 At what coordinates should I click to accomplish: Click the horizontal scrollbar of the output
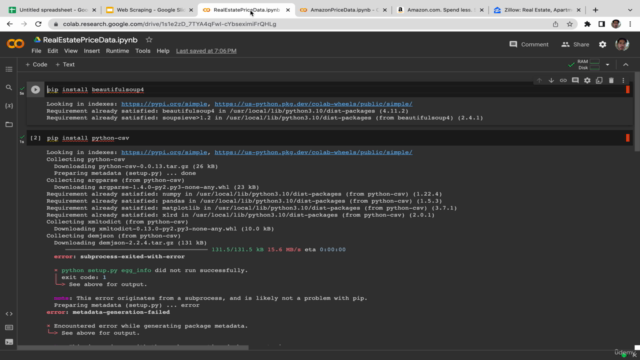(133, 348)
